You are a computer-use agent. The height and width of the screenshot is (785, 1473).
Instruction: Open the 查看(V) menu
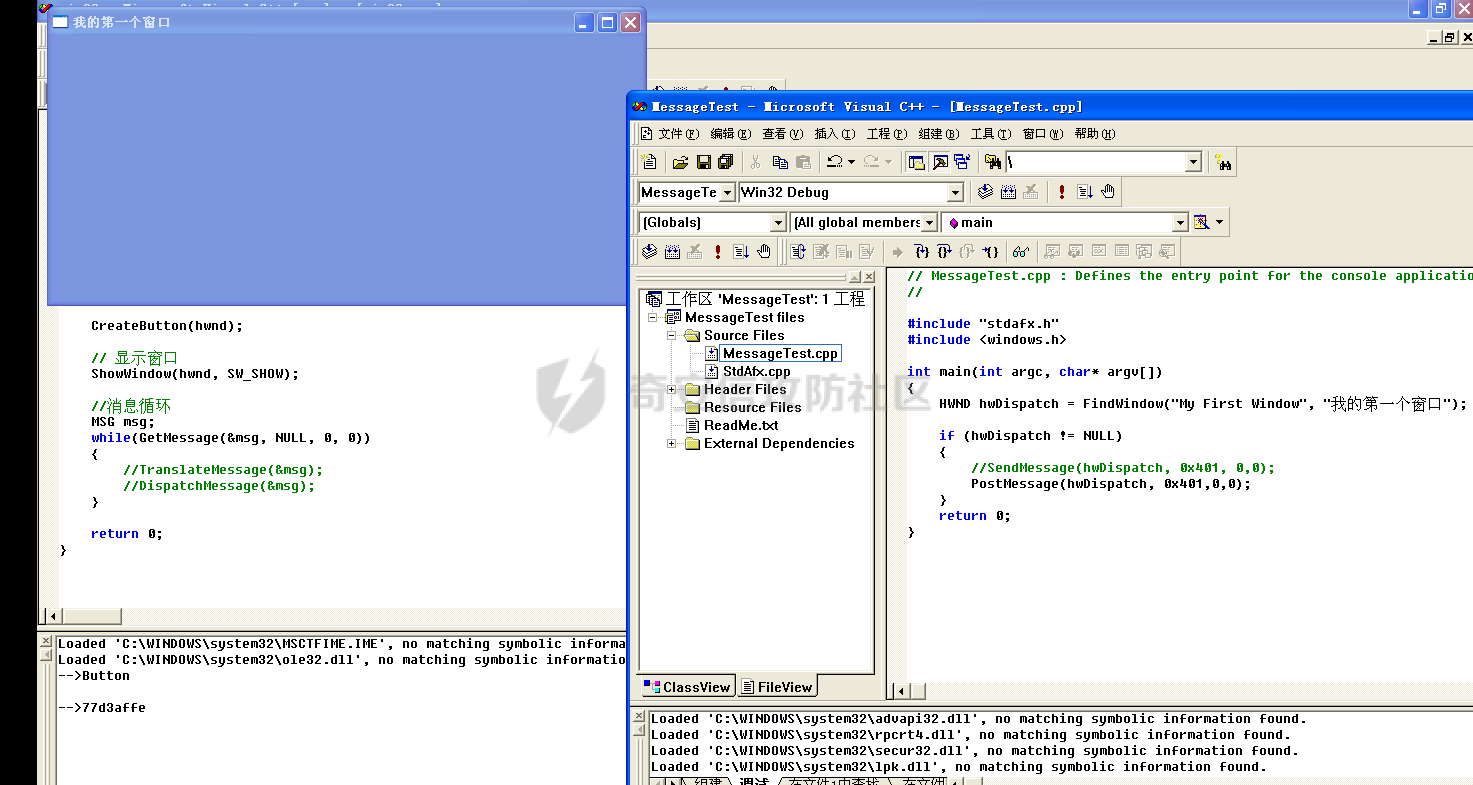point(782,134)
